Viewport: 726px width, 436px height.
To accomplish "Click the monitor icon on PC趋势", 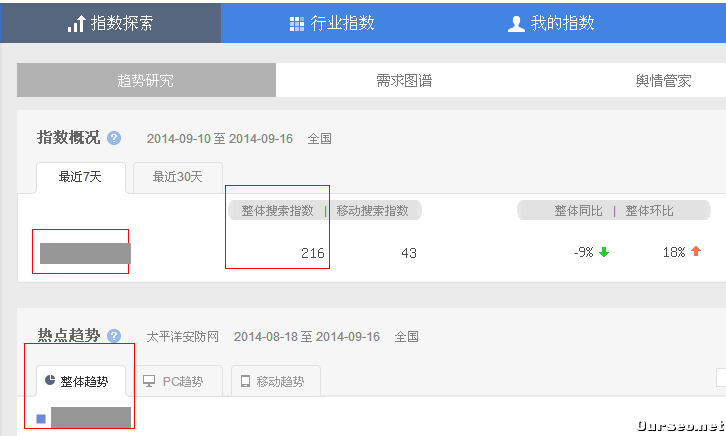I will [149, 381].
